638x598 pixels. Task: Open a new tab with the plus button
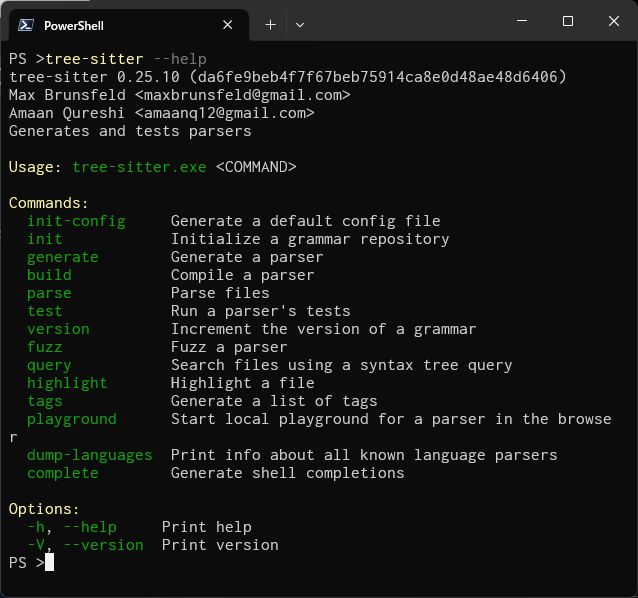[270, 25]
